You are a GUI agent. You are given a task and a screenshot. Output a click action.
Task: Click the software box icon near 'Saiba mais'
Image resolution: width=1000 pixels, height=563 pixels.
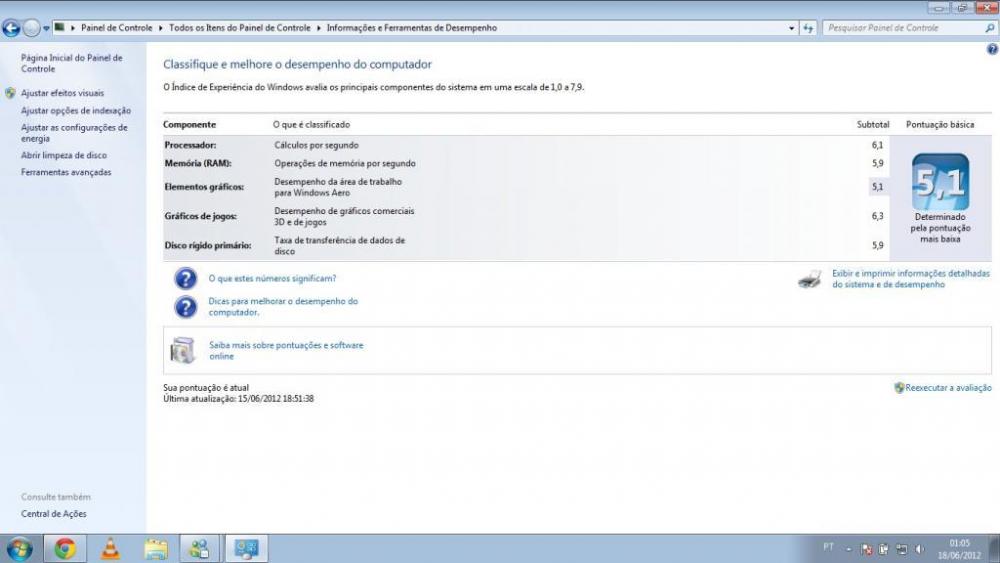click(x=183, y=350)
